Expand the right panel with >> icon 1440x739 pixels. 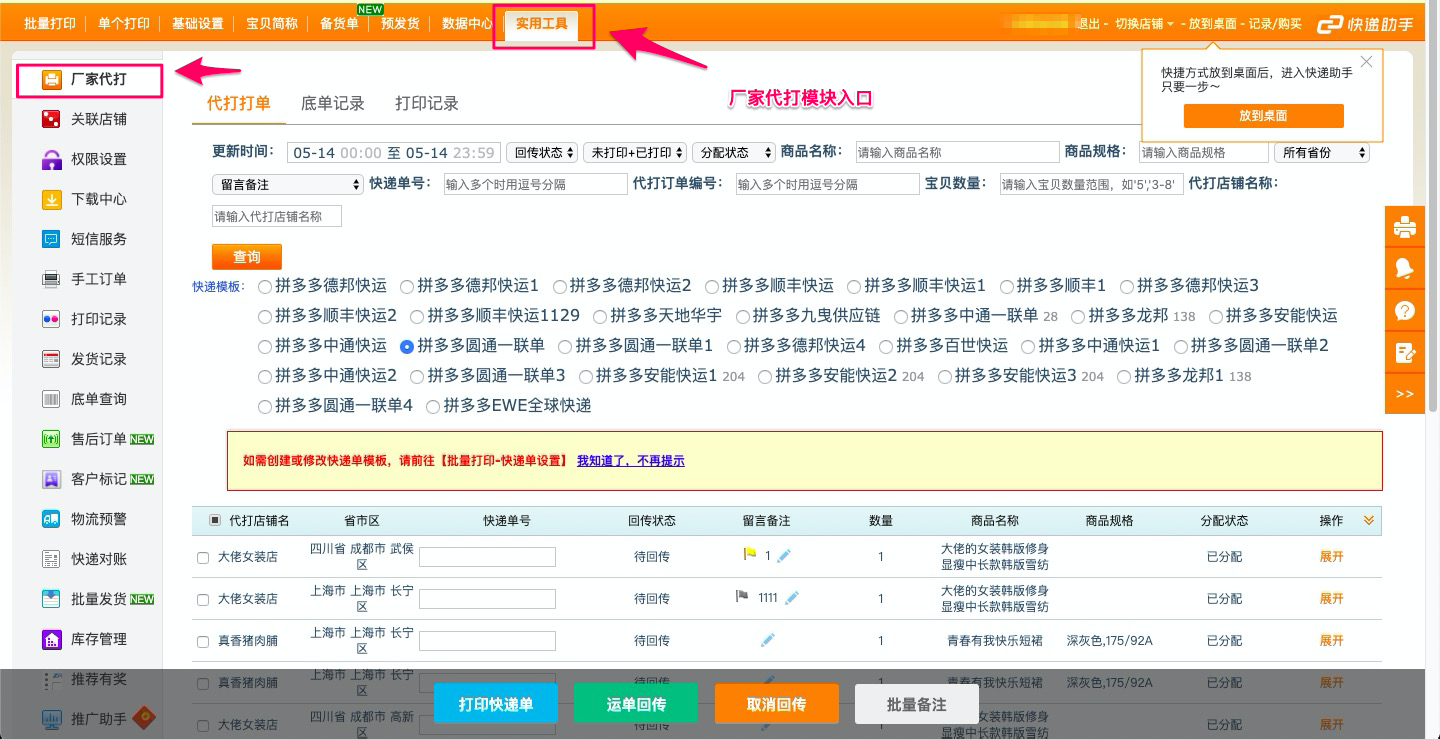[x=1405, y=394]
